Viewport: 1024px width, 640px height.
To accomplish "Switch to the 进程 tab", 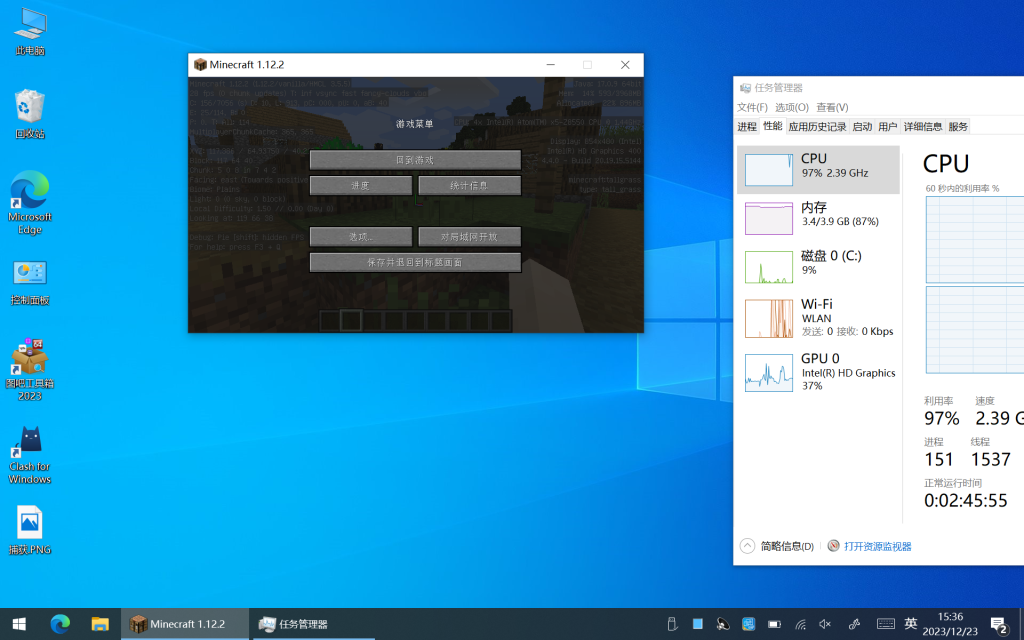I will (747, 127).
